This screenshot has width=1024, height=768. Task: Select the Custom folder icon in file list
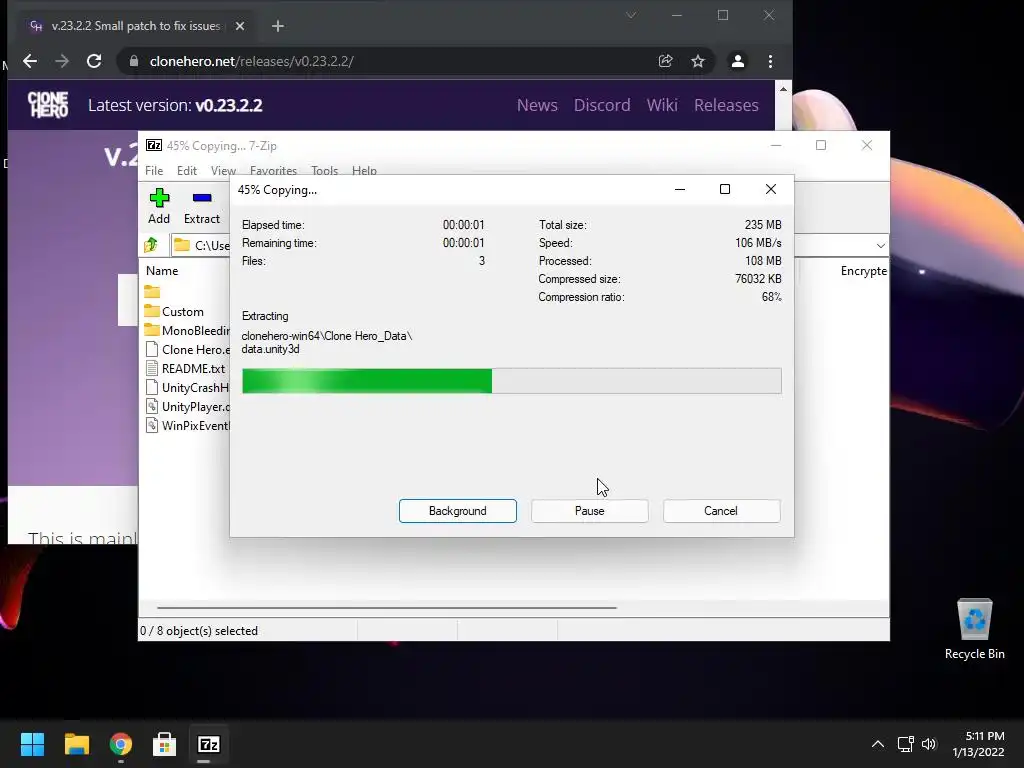[x=152, y=311]
